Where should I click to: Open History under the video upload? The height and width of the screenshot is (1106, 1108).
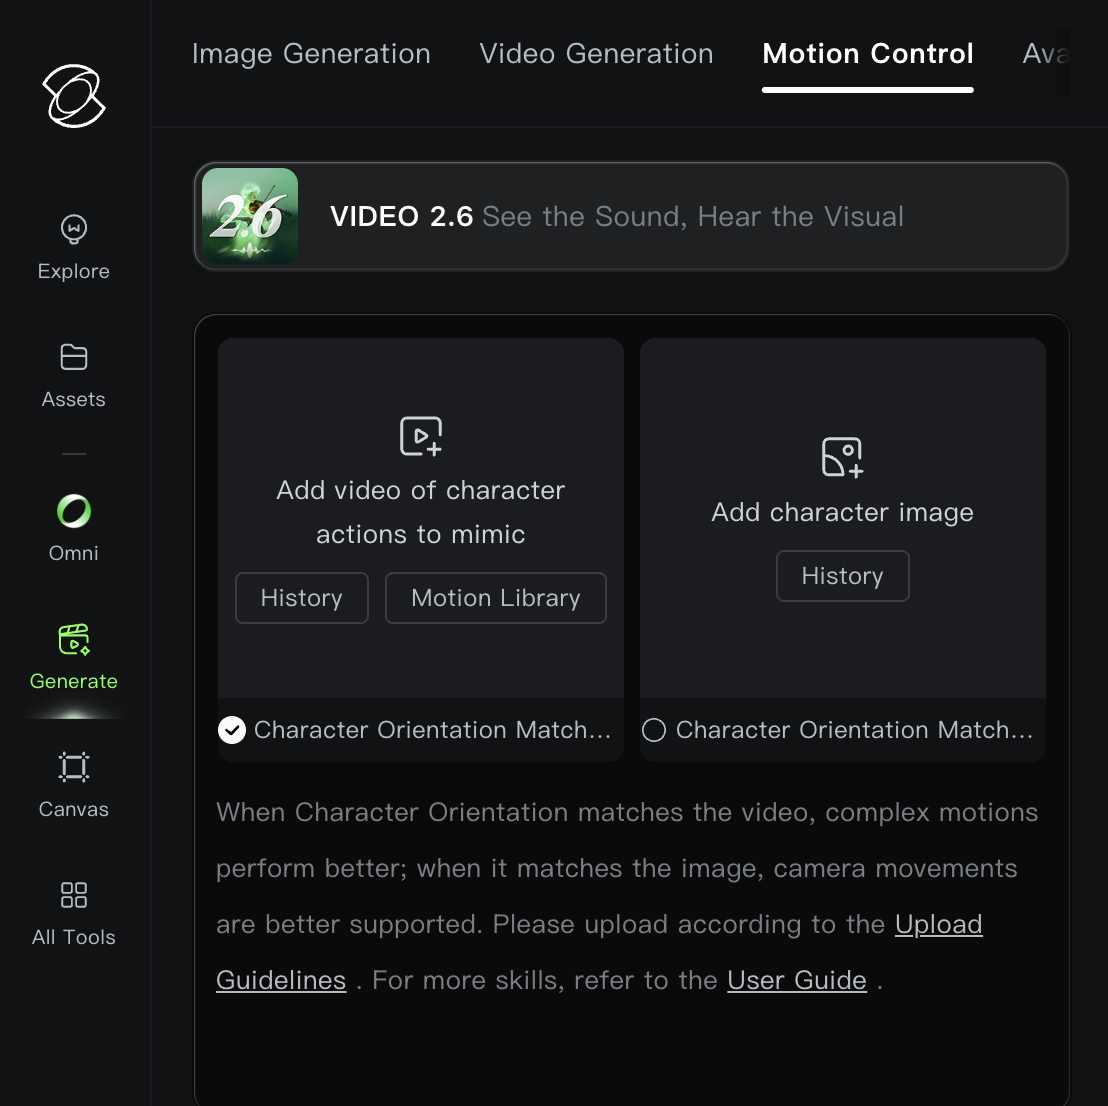click(x=302, y=598)
